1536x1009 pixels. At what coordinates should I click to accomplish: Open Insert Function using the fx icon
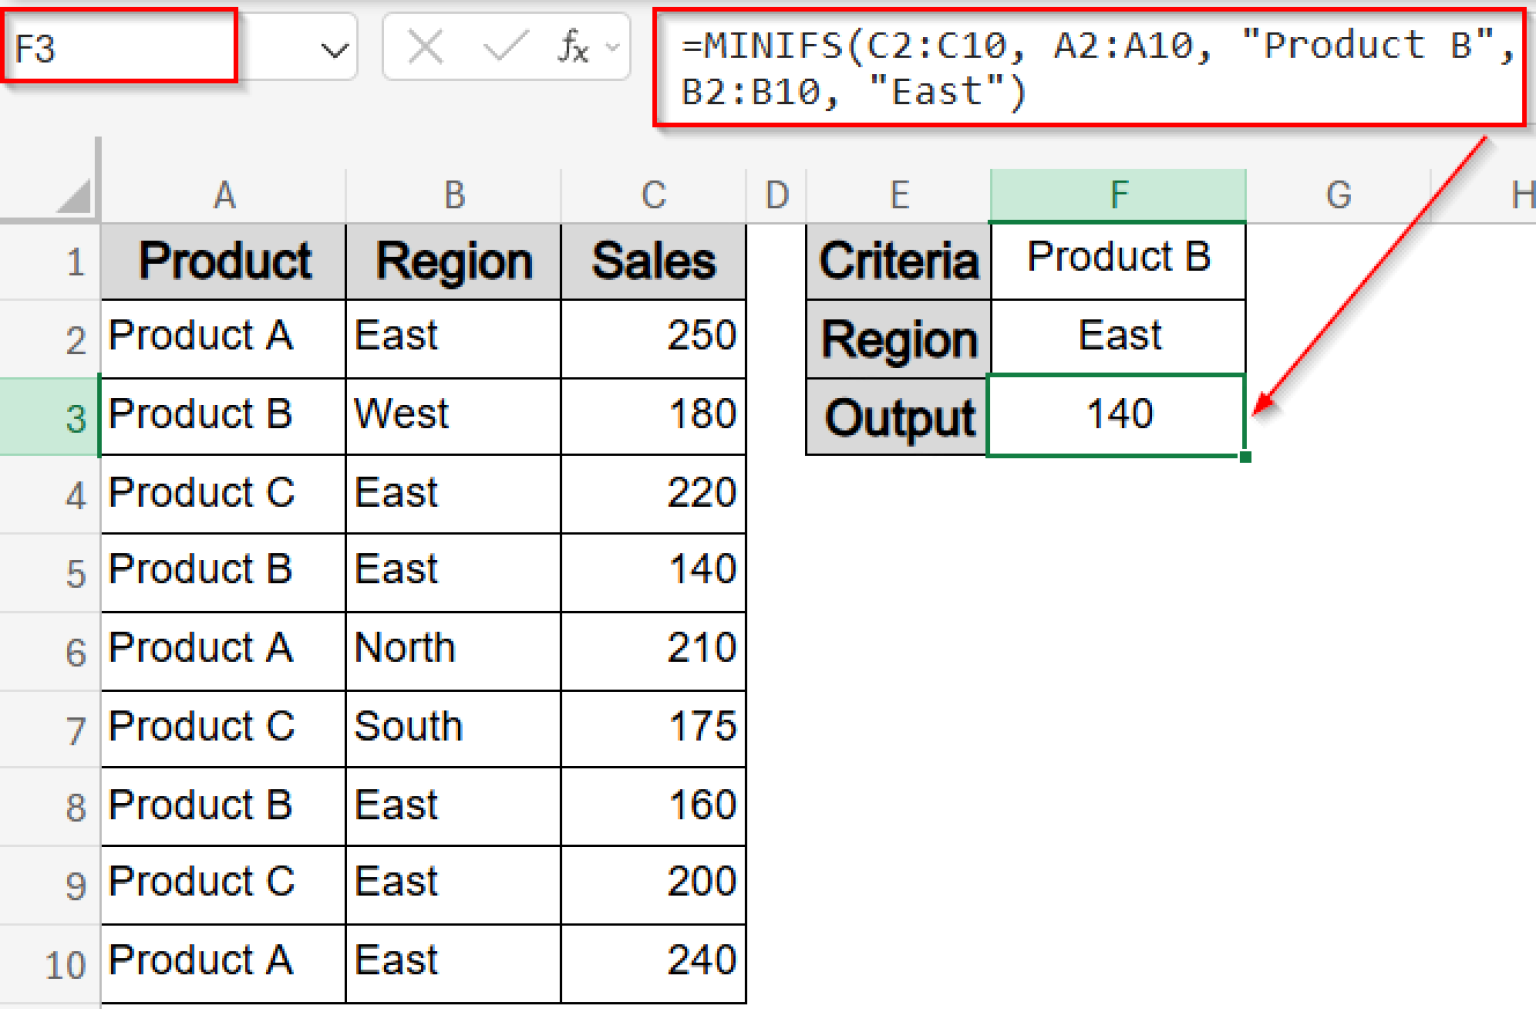[571, 46]
